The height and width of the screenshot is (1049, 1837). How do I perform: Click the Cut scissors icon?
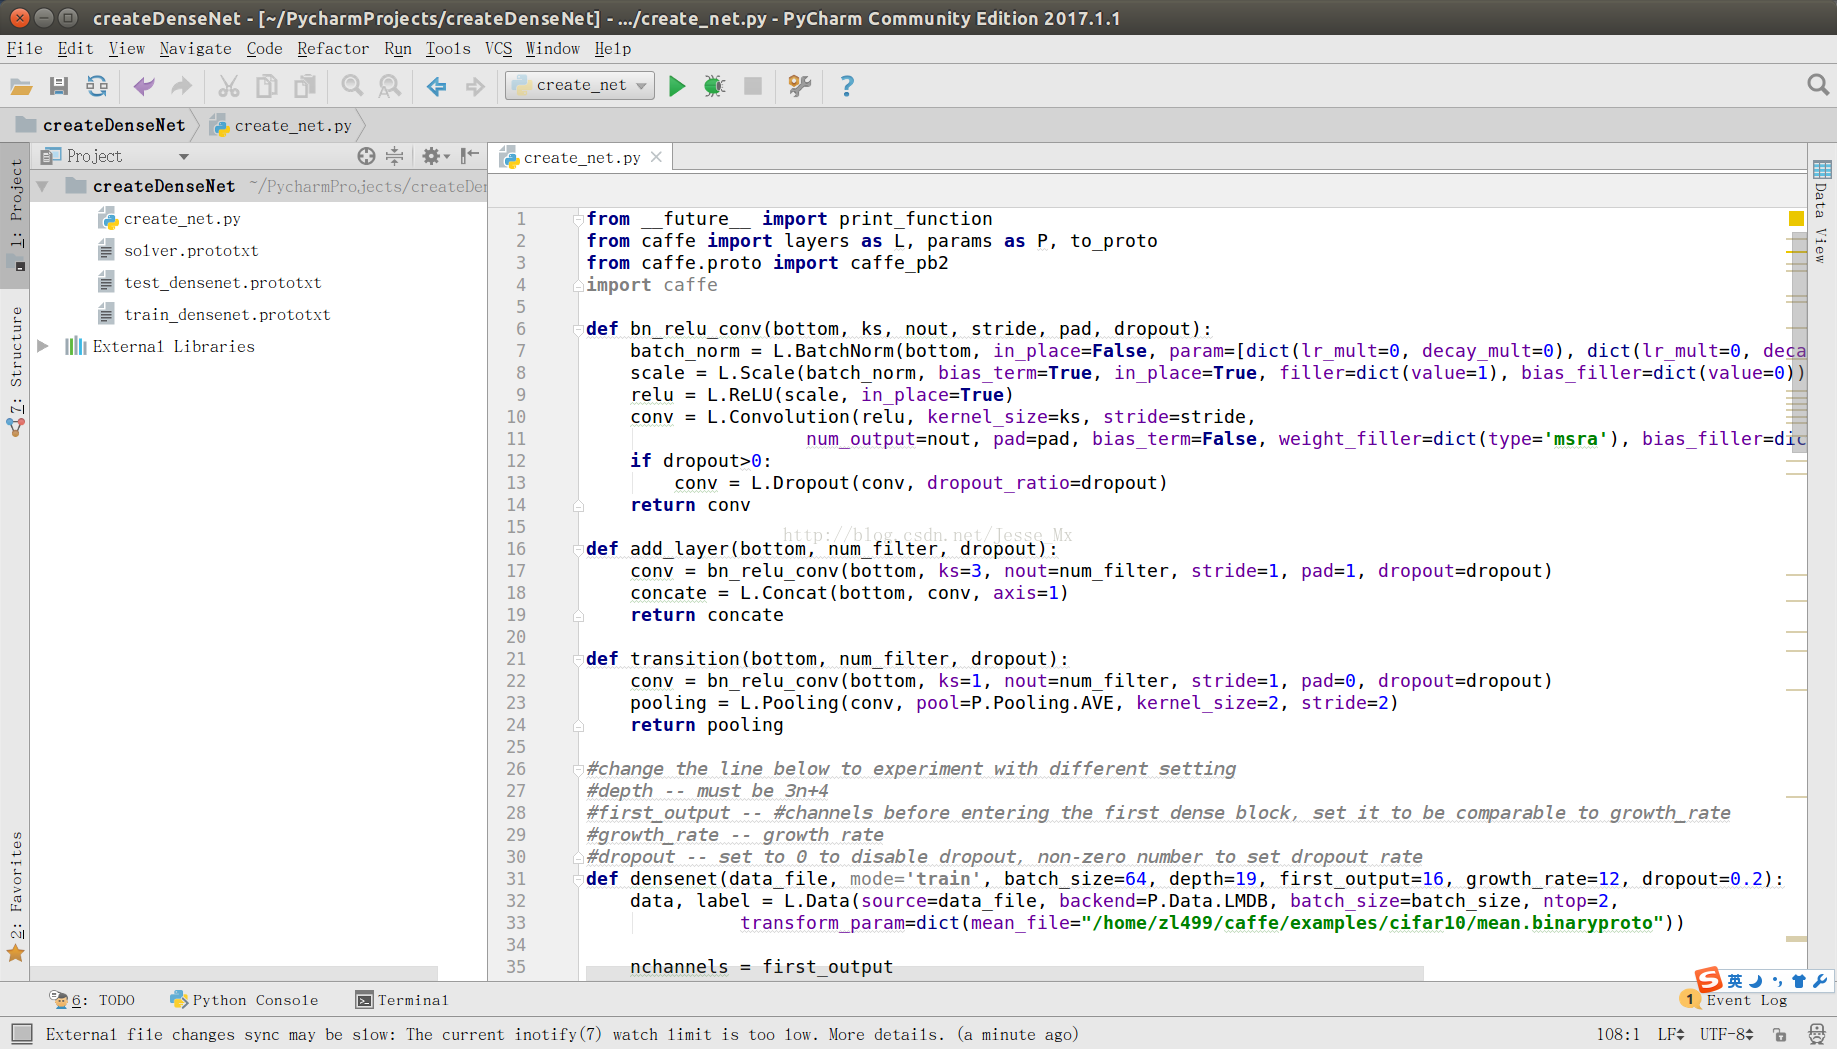click(229, 87)
